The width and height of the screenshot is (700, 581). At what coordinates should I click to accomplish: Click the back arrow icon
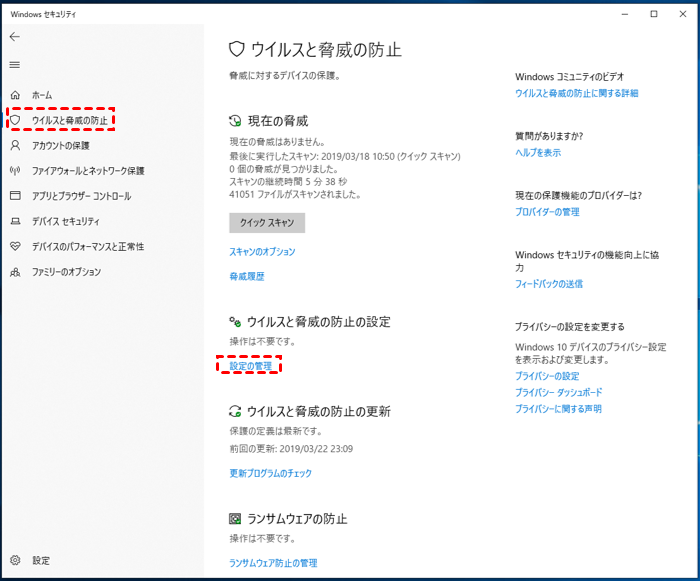click(x=15, y=37)
